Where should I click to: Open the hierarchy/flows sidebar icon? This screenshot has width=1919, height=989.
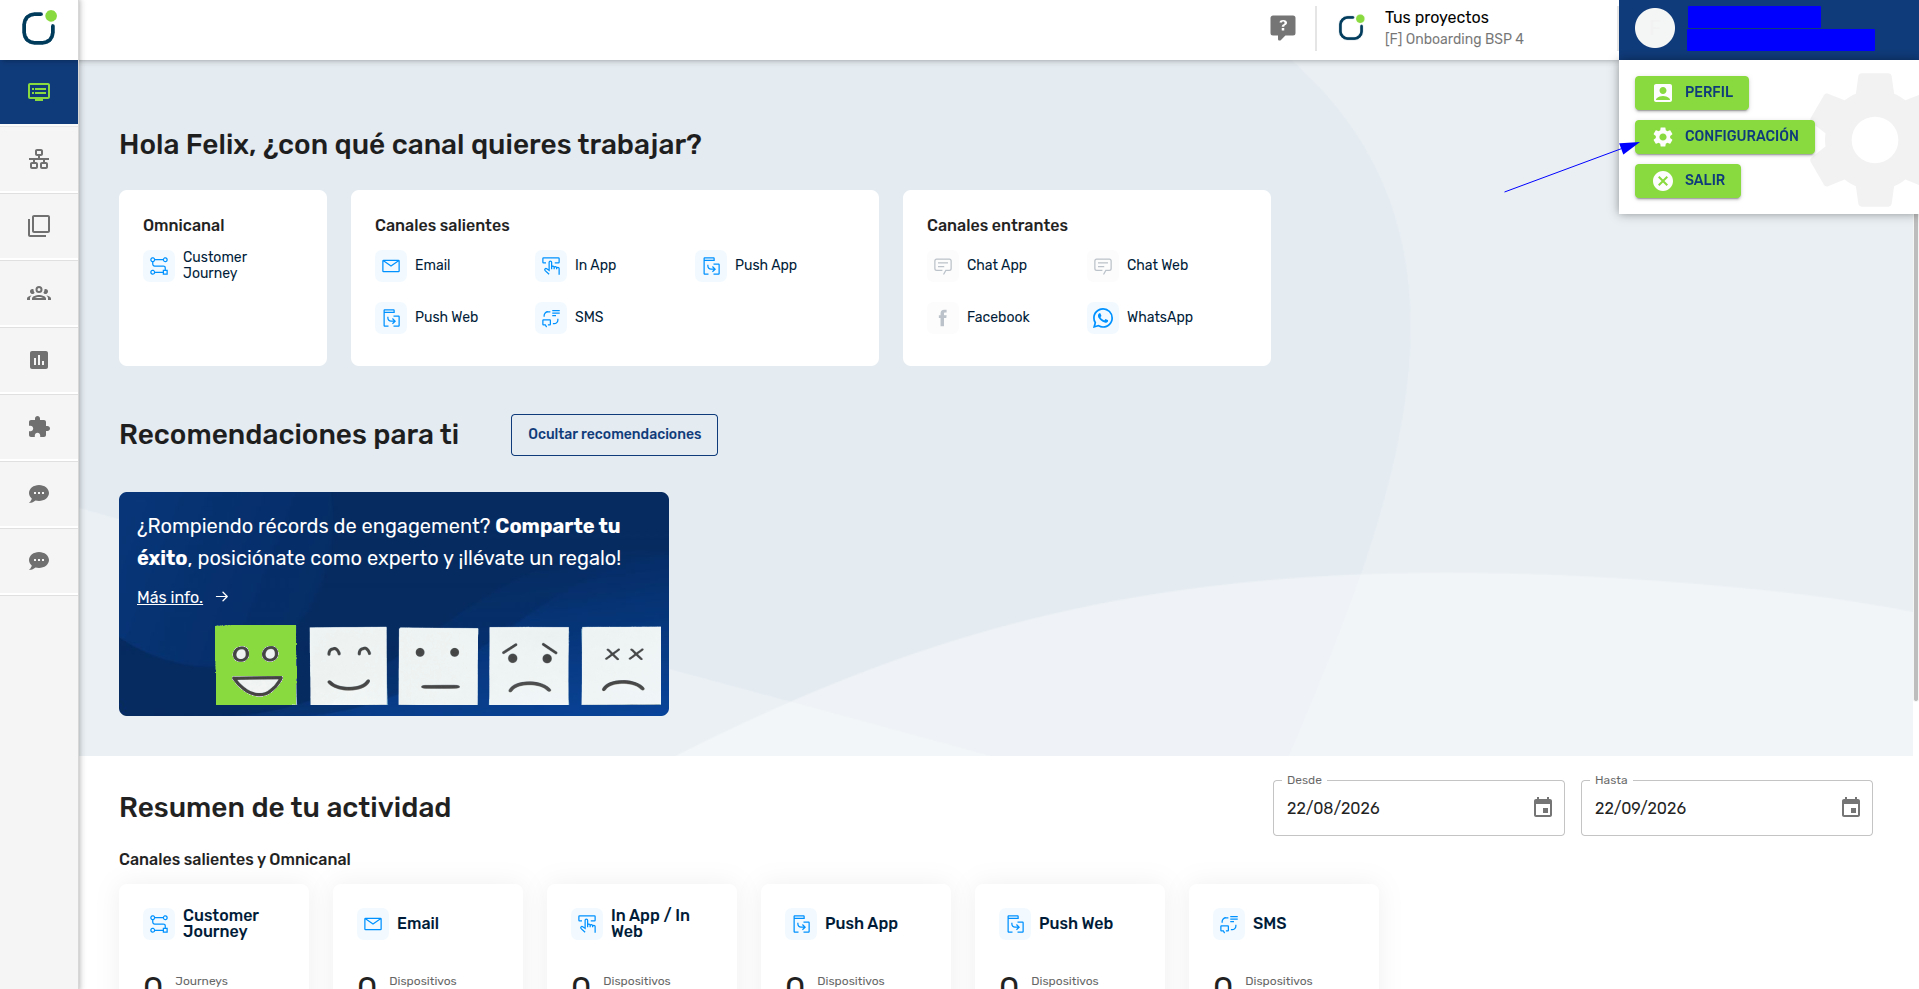point(39,159)
